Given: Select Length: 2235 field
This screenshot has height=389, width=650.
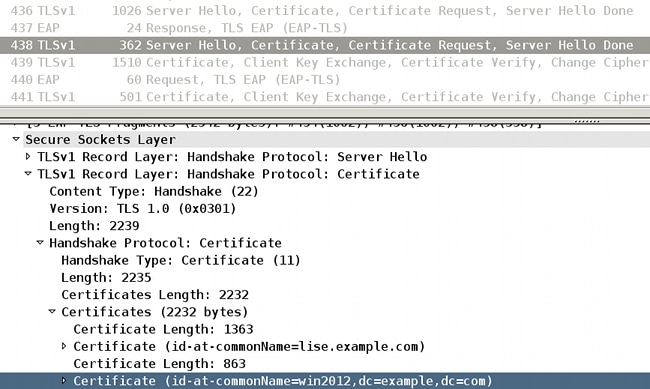Looking at the screenshot, I should 106,277.
